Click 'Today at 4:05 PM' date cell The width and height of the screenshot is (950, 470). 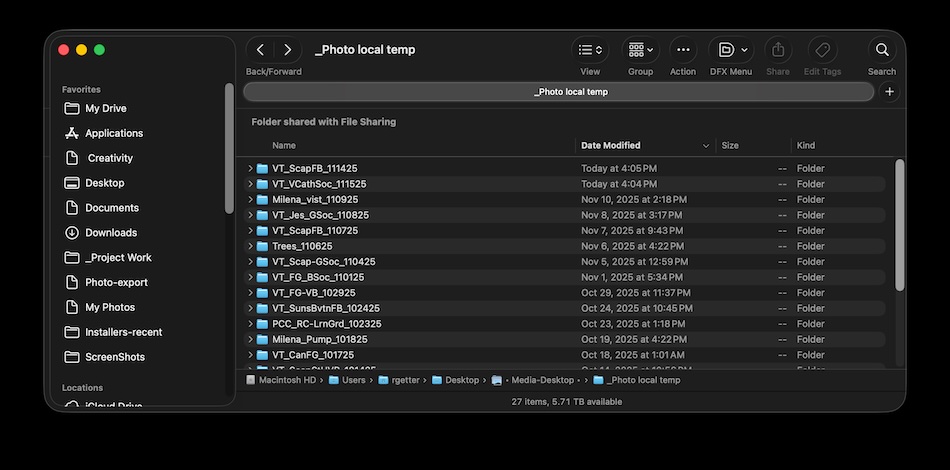click(x=619, y=168)
